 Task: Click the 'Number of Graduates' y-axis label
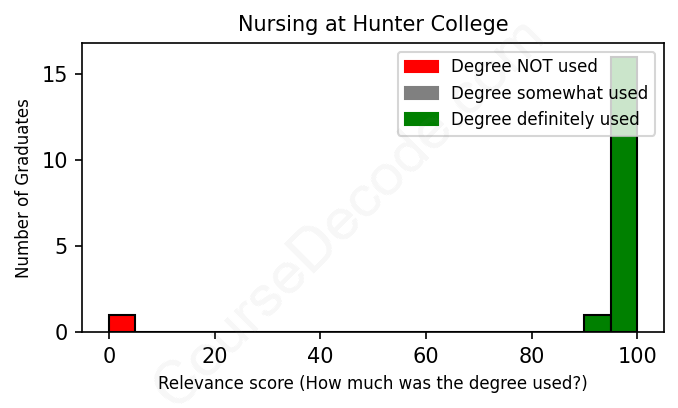pyautogui.click(x=23, y=187)
